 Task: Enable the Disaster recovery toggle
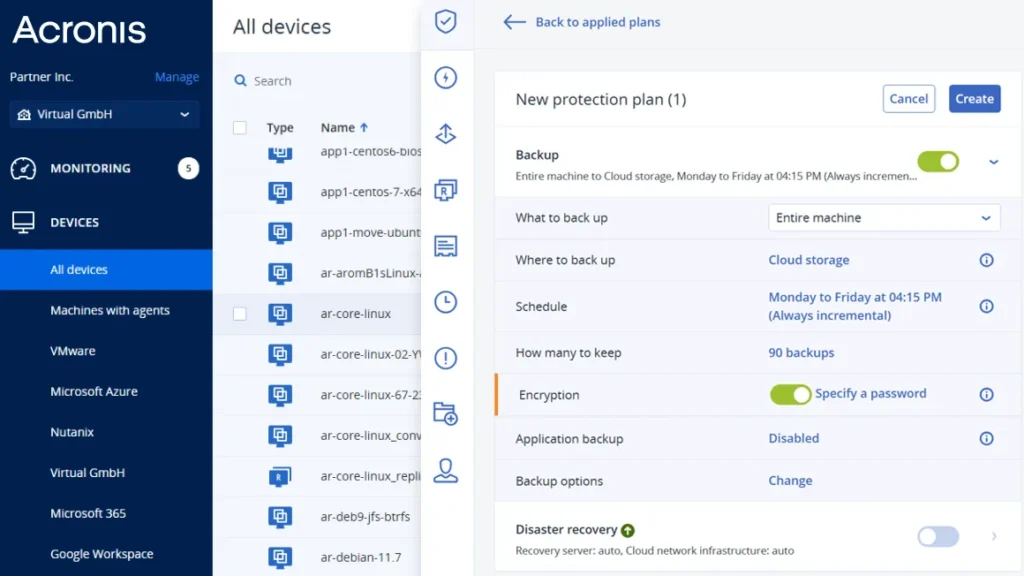click(938, 537)
